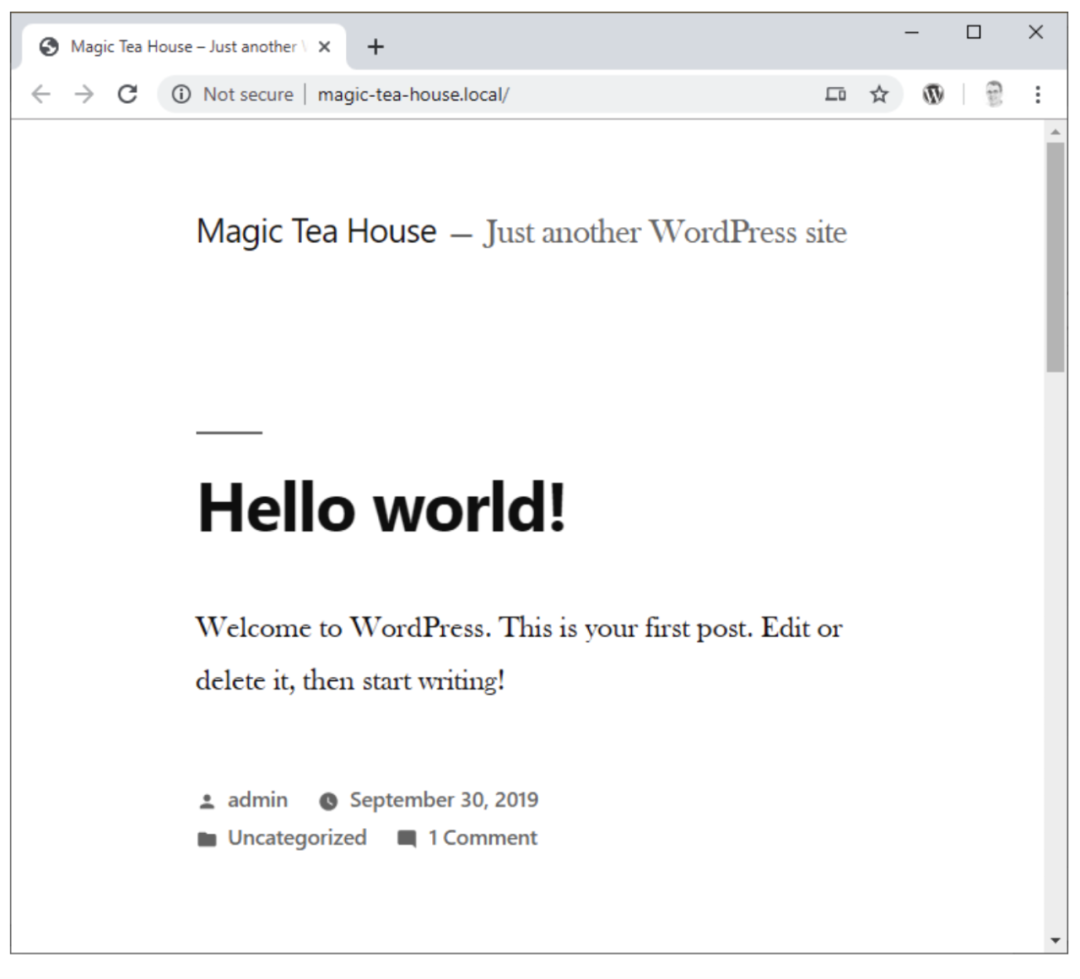Viewport: 1080px width, 979px height.
Task: Click the globe favicon on the tab
Action: pos(48,47)
